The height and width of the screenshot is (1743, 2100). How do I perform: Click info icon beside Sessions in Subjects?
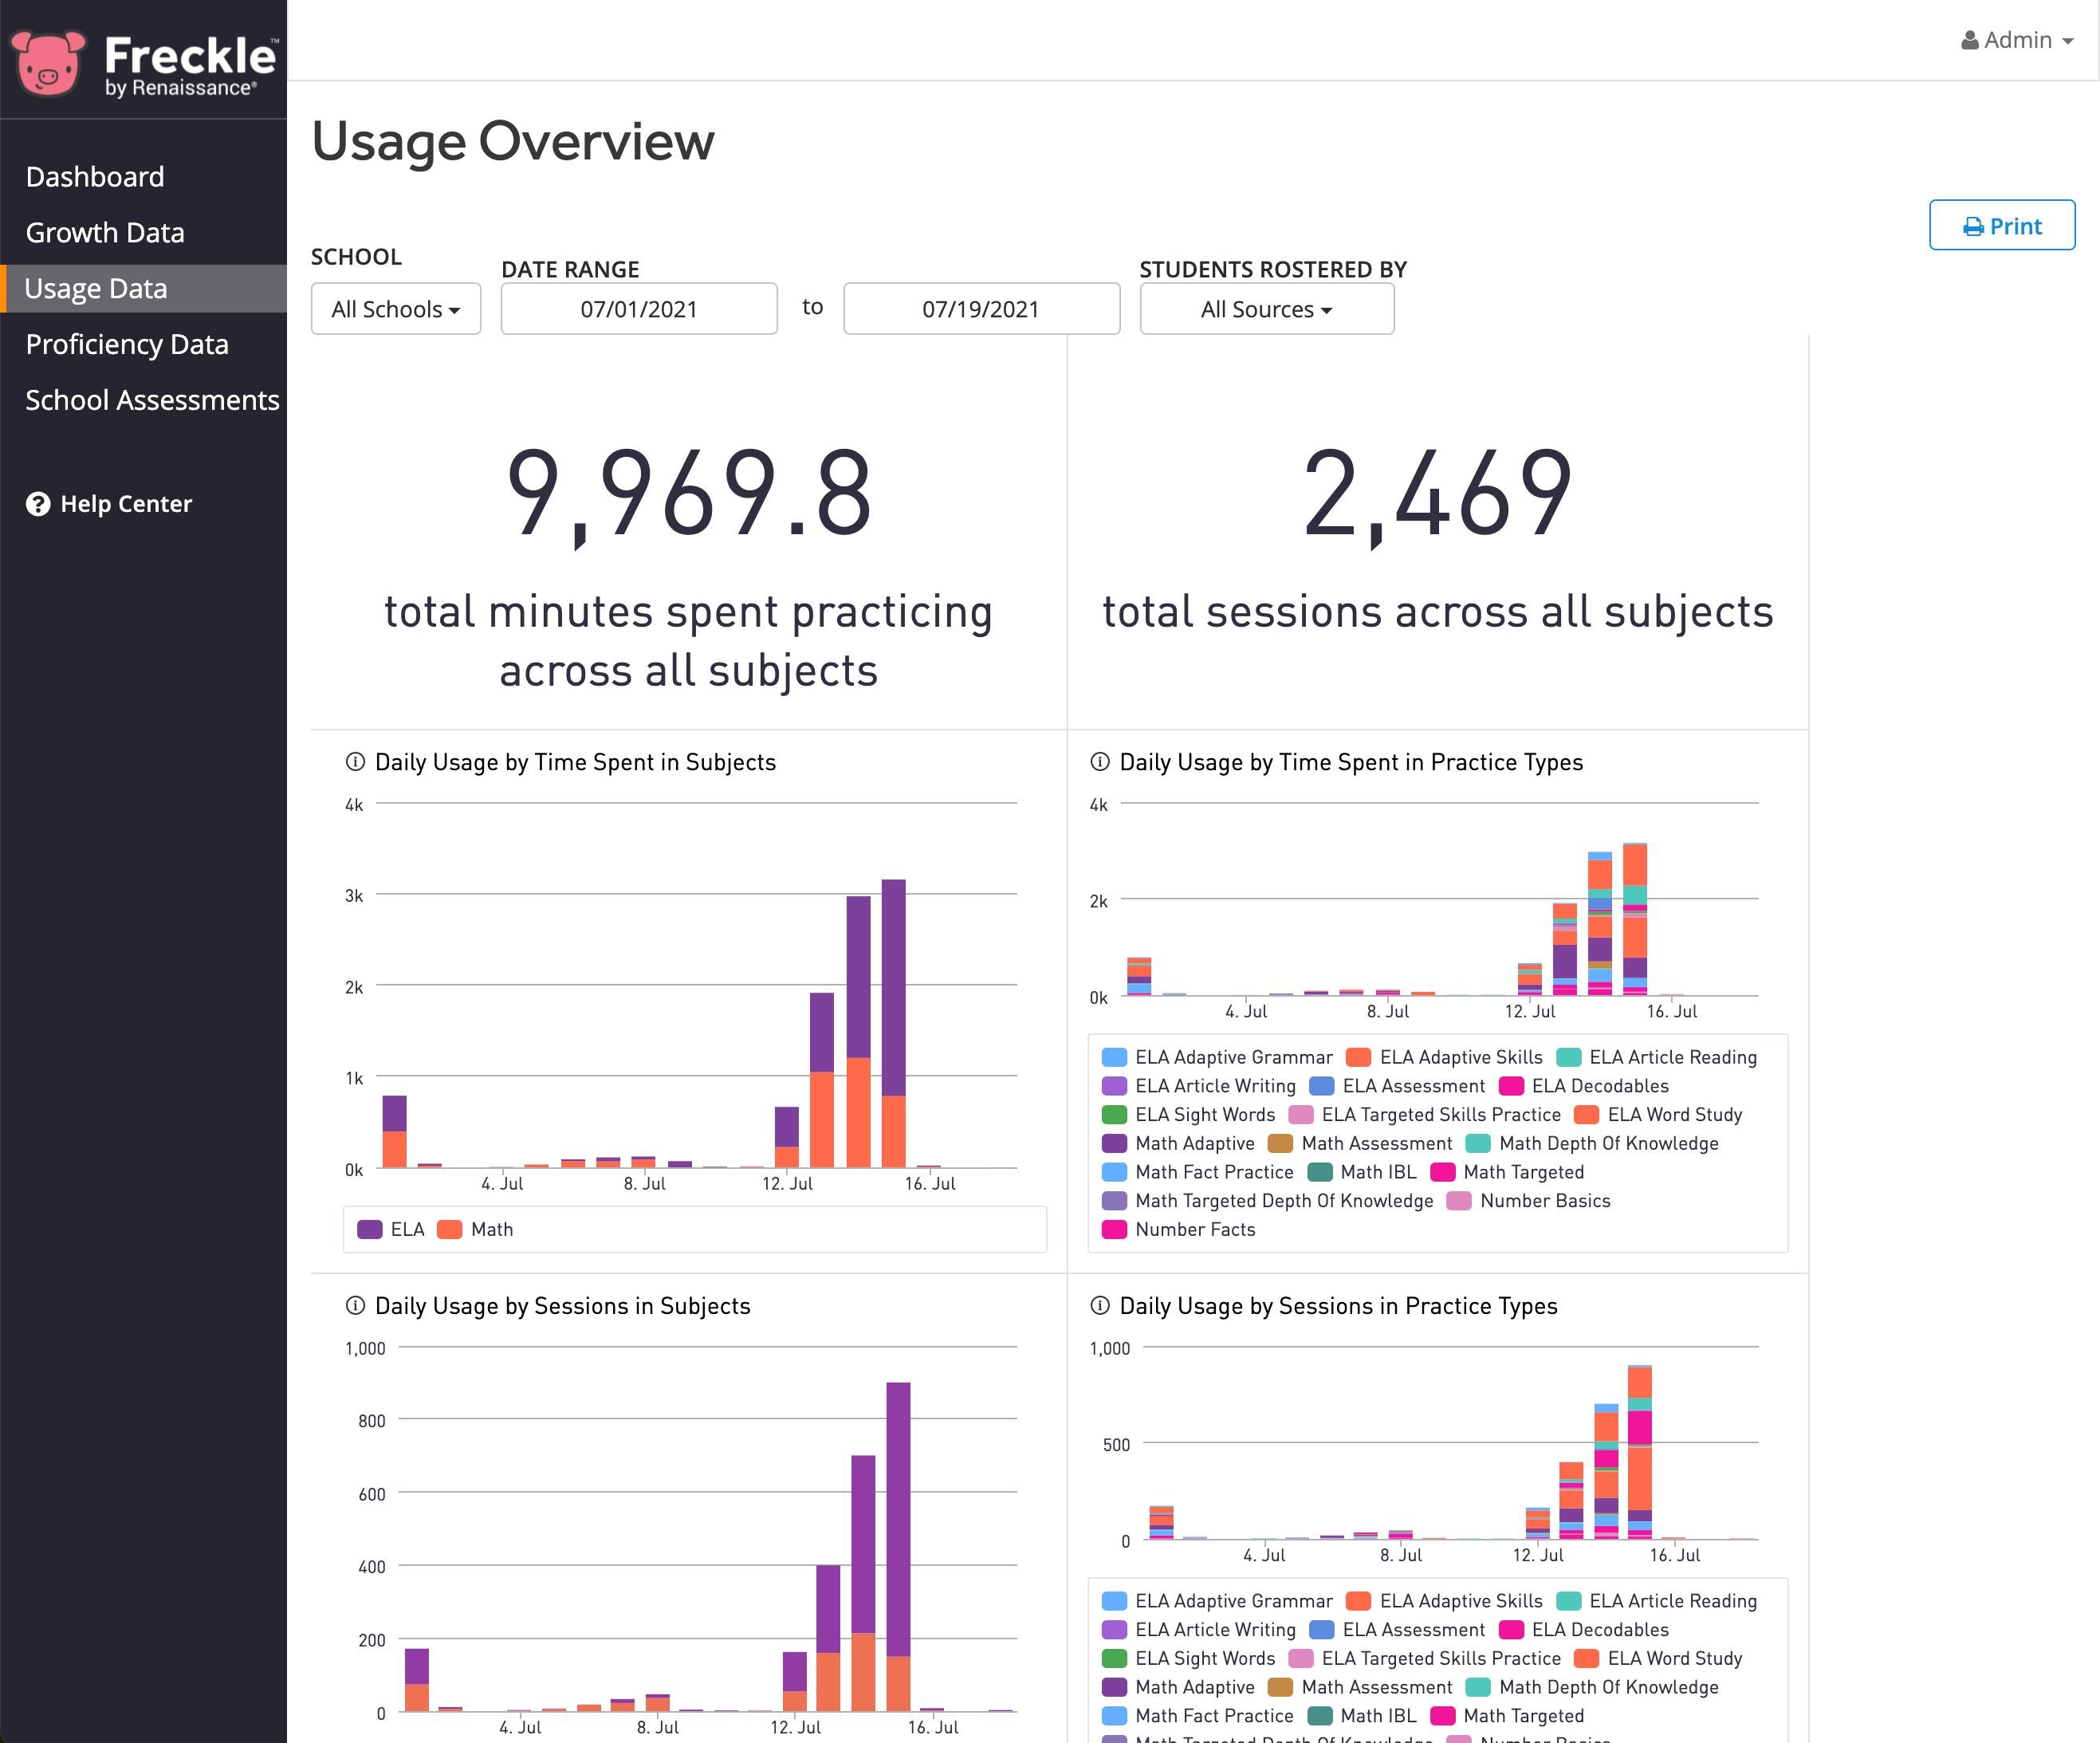[x=355, y=1306]
